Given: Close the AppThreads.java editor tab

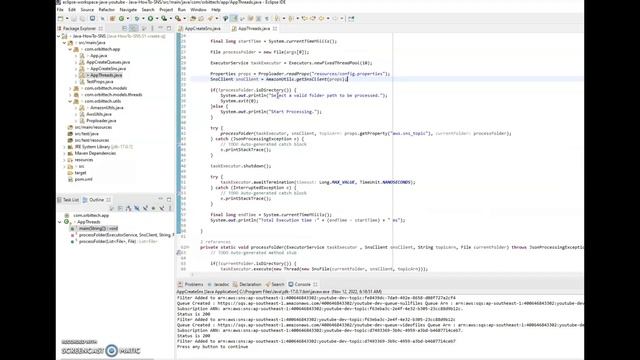Looking at the screenshot, I should click(275, 29).
